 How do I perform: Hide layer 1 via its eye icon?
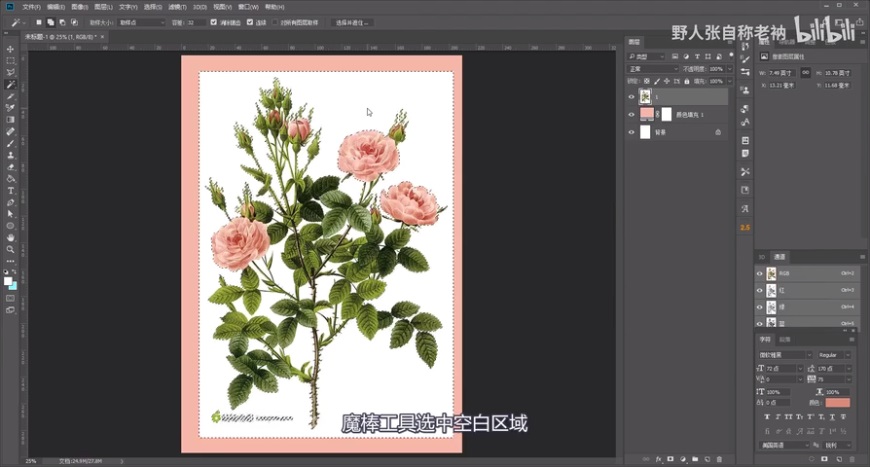(631, 97)
